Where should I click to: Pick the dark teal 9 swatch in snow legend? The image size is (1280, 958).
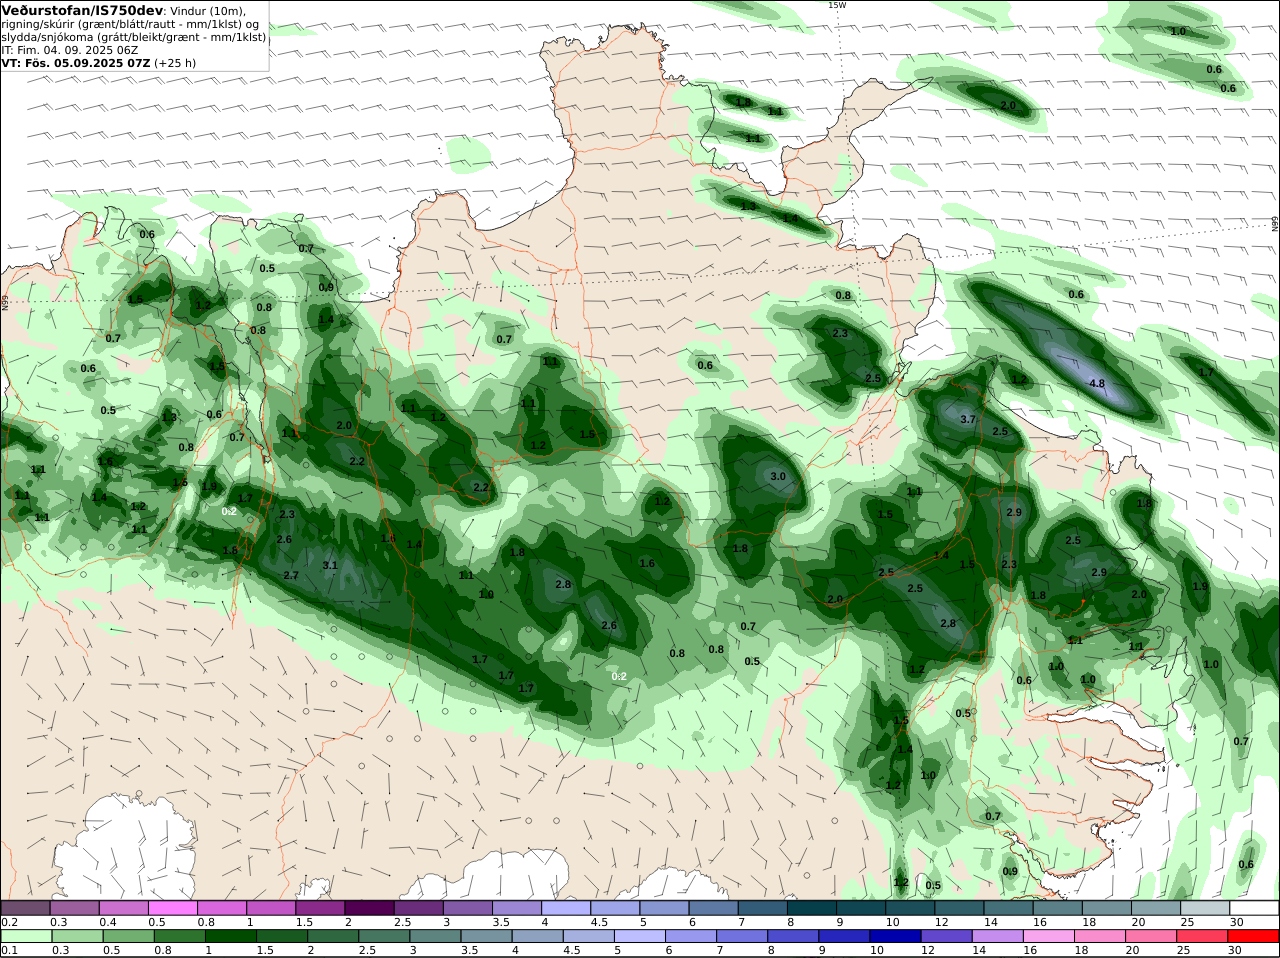(862, 907)
